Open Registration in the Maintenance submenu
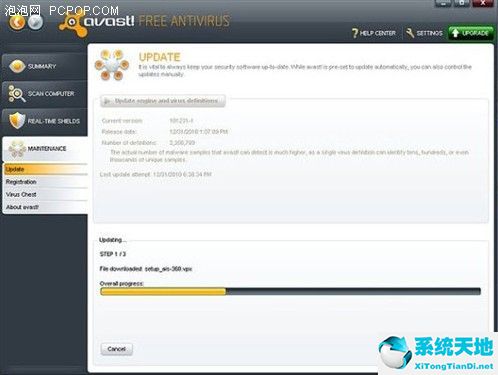Viewport: 498px width, 375px height. (x=45, y=182)
